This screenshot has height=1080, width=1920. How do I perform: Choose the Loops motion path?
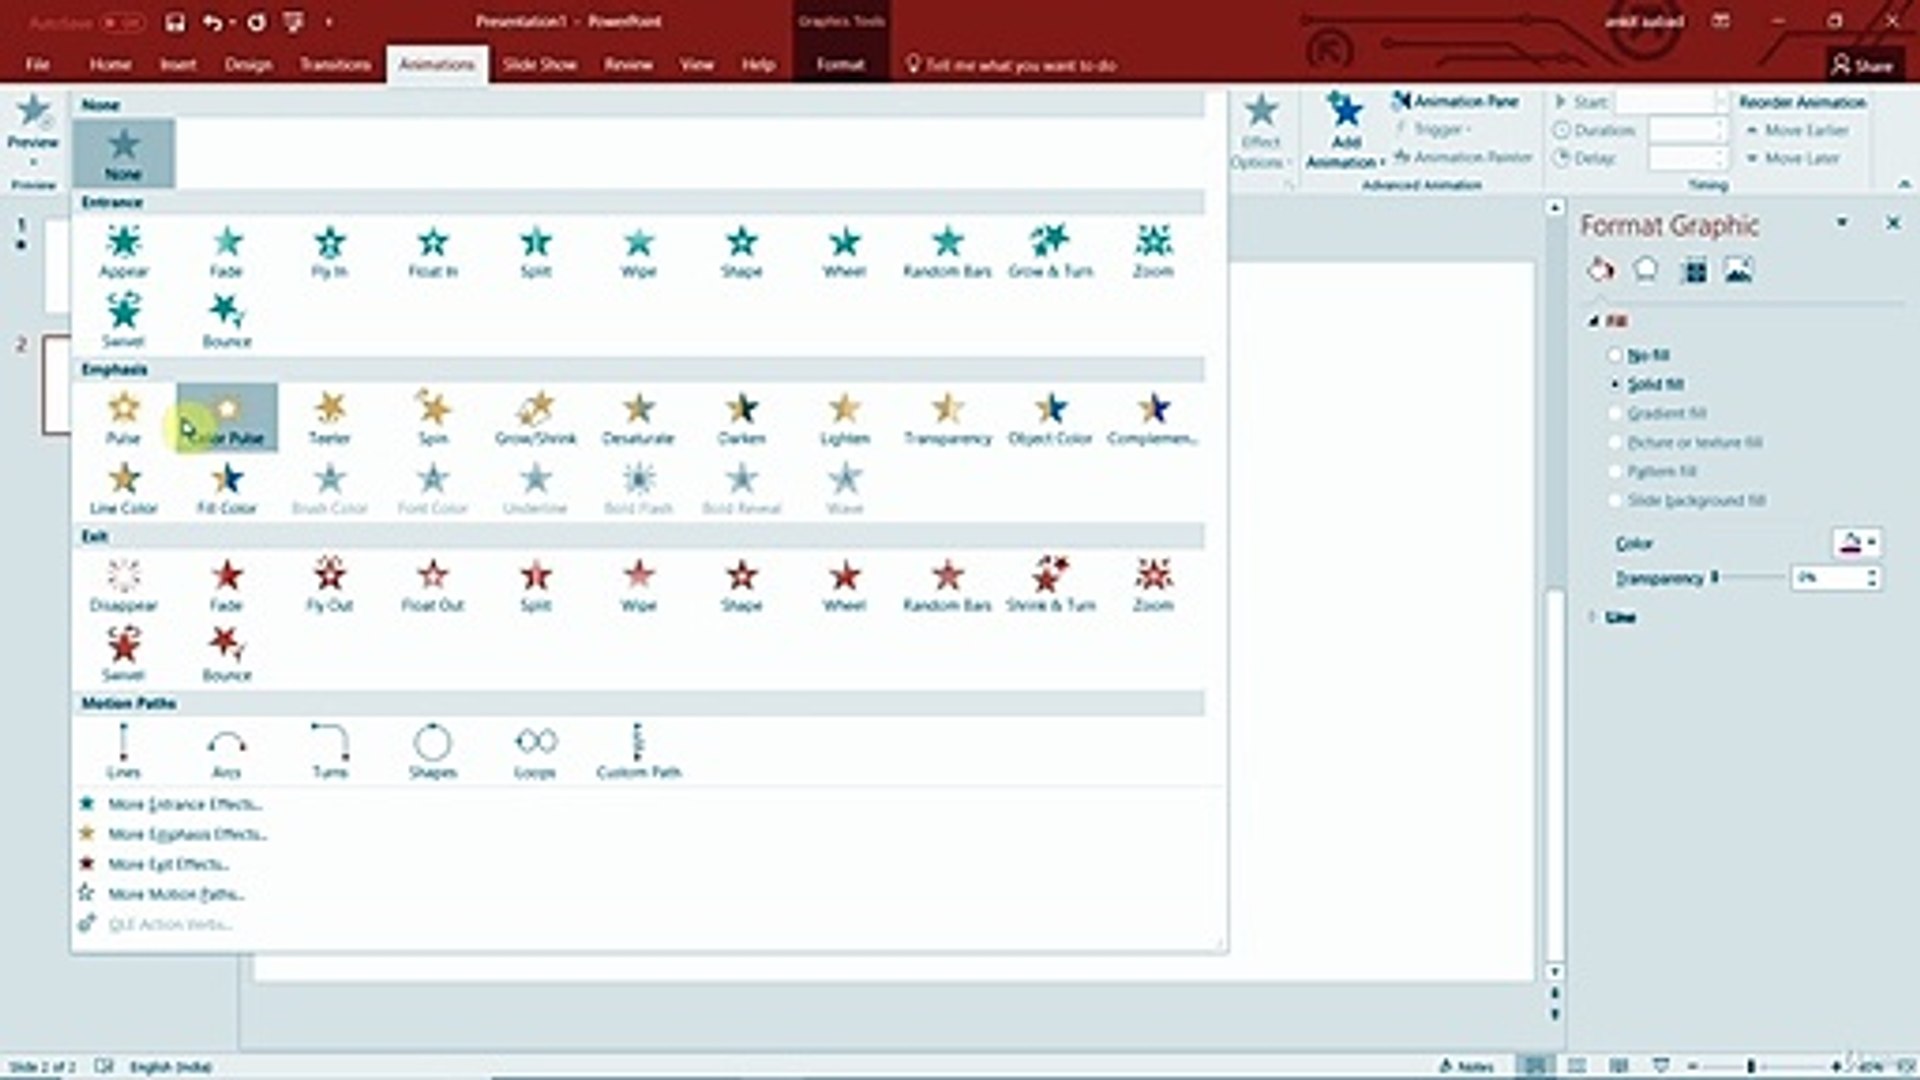[535, 752]
